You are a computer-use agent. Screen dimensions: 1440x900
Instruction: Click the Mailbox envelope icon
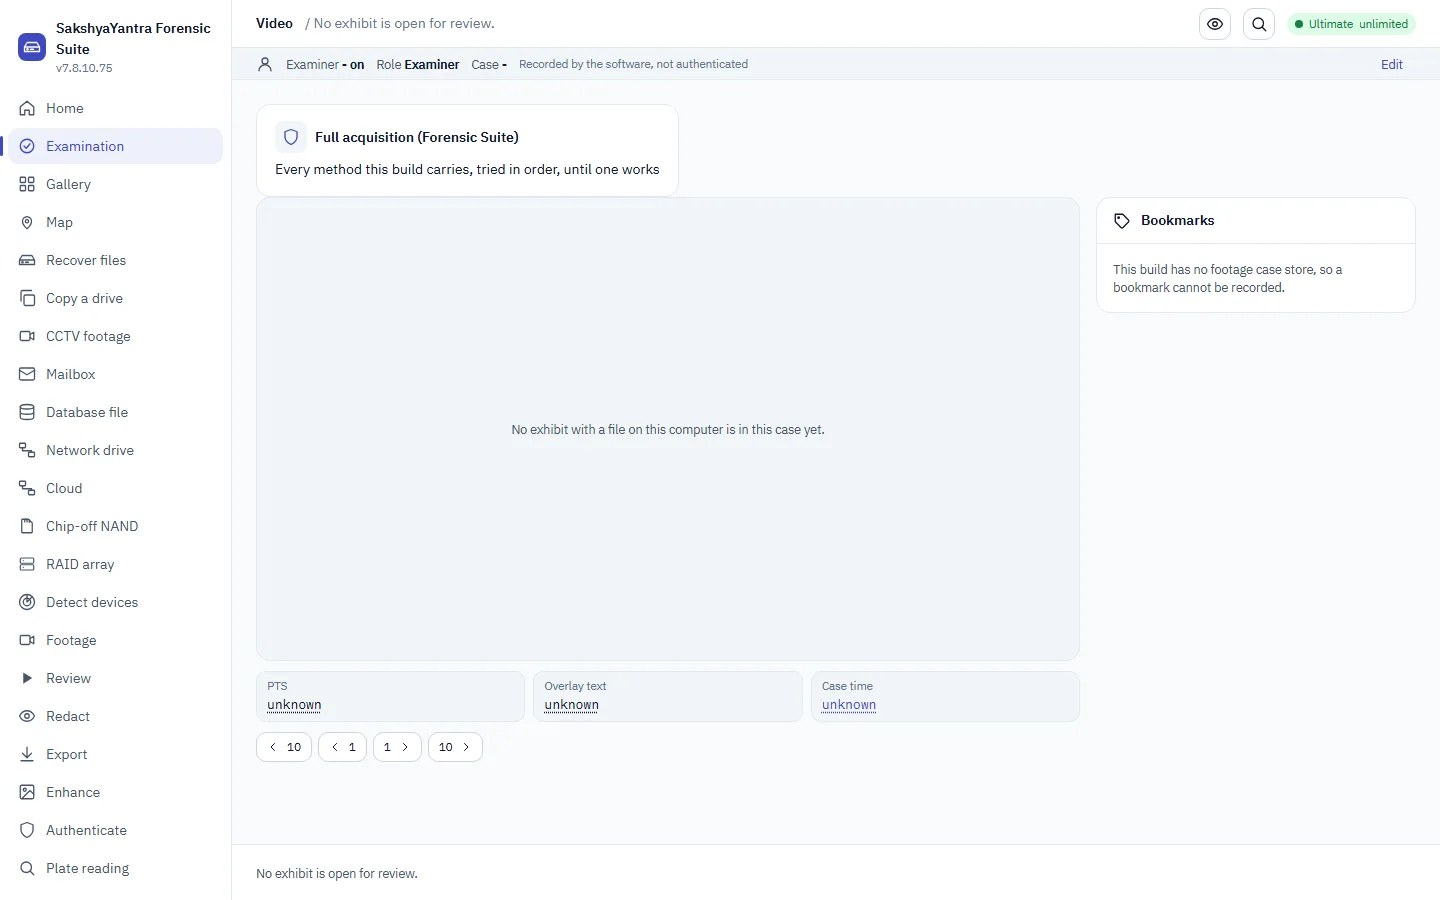[x=27, y=374]
